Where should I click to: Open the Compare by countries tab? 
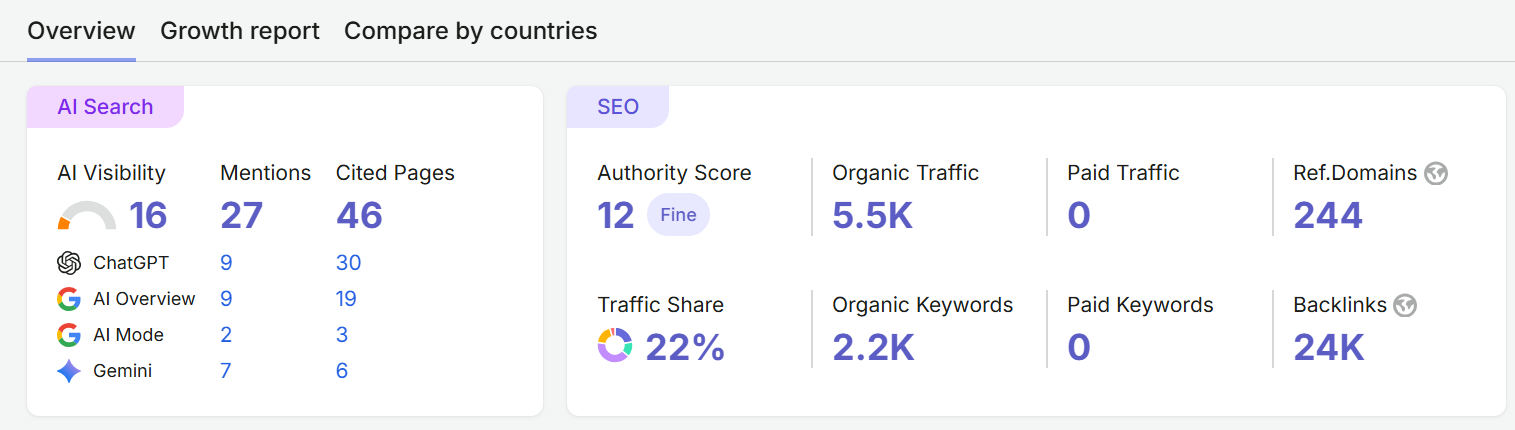click(471, 31)
